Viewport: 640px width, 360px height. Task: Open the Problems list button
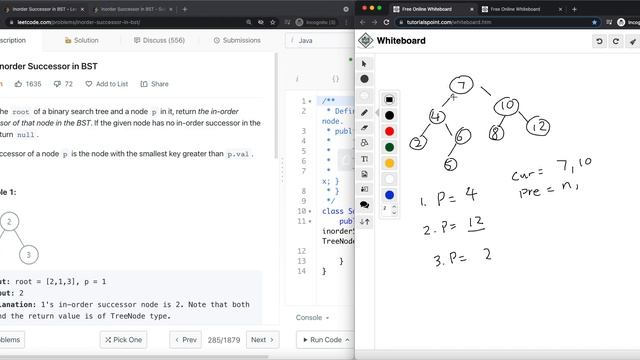coord(11,340)
